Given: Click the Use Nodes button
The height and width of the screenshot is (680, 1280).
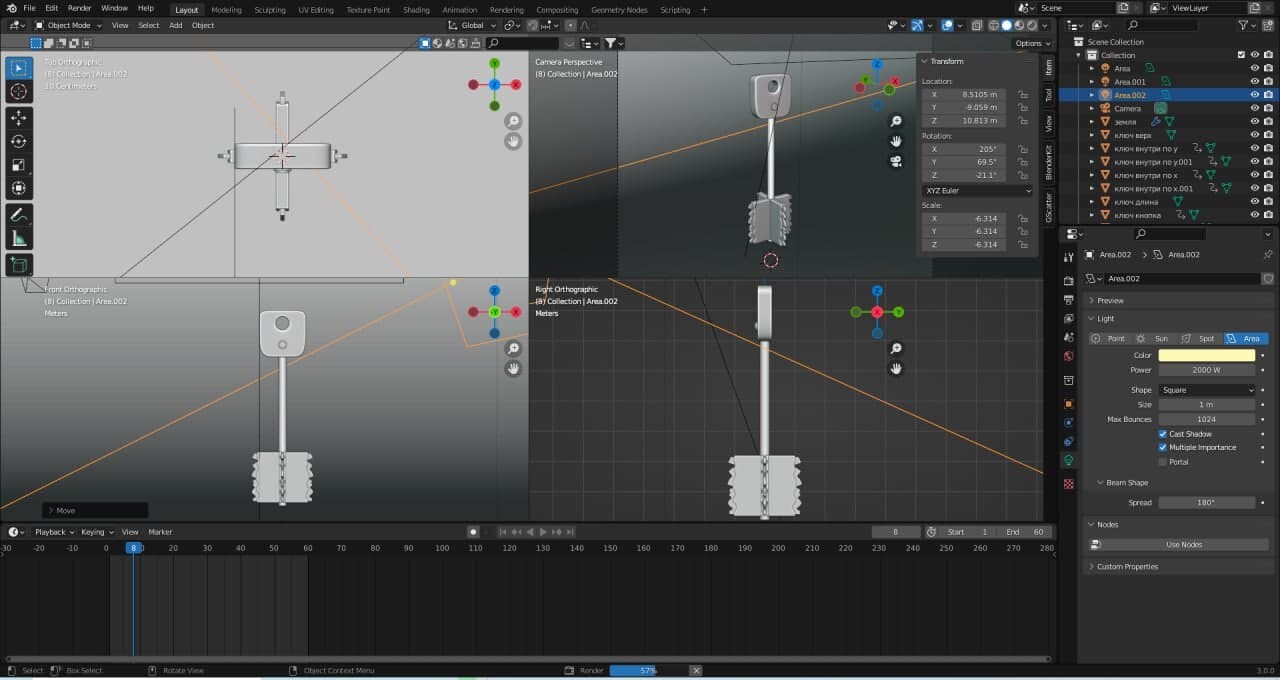Looking at the screenshot, I should [x=1185, y=544].
